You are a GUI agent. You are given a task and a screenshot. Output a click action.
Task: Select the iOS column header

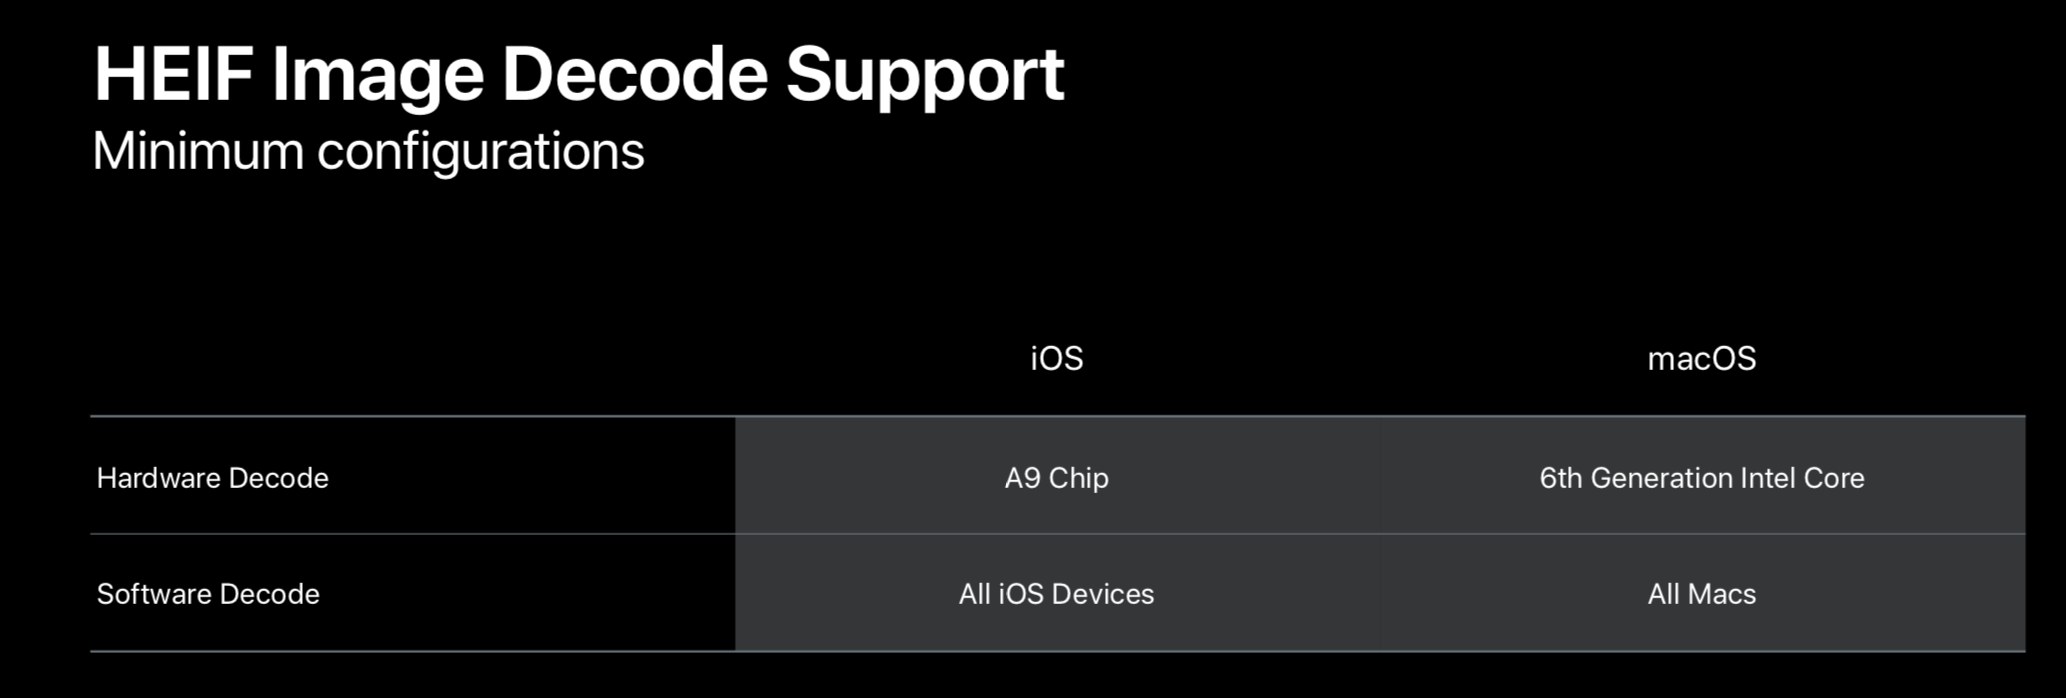click(x=1056, y=359)
